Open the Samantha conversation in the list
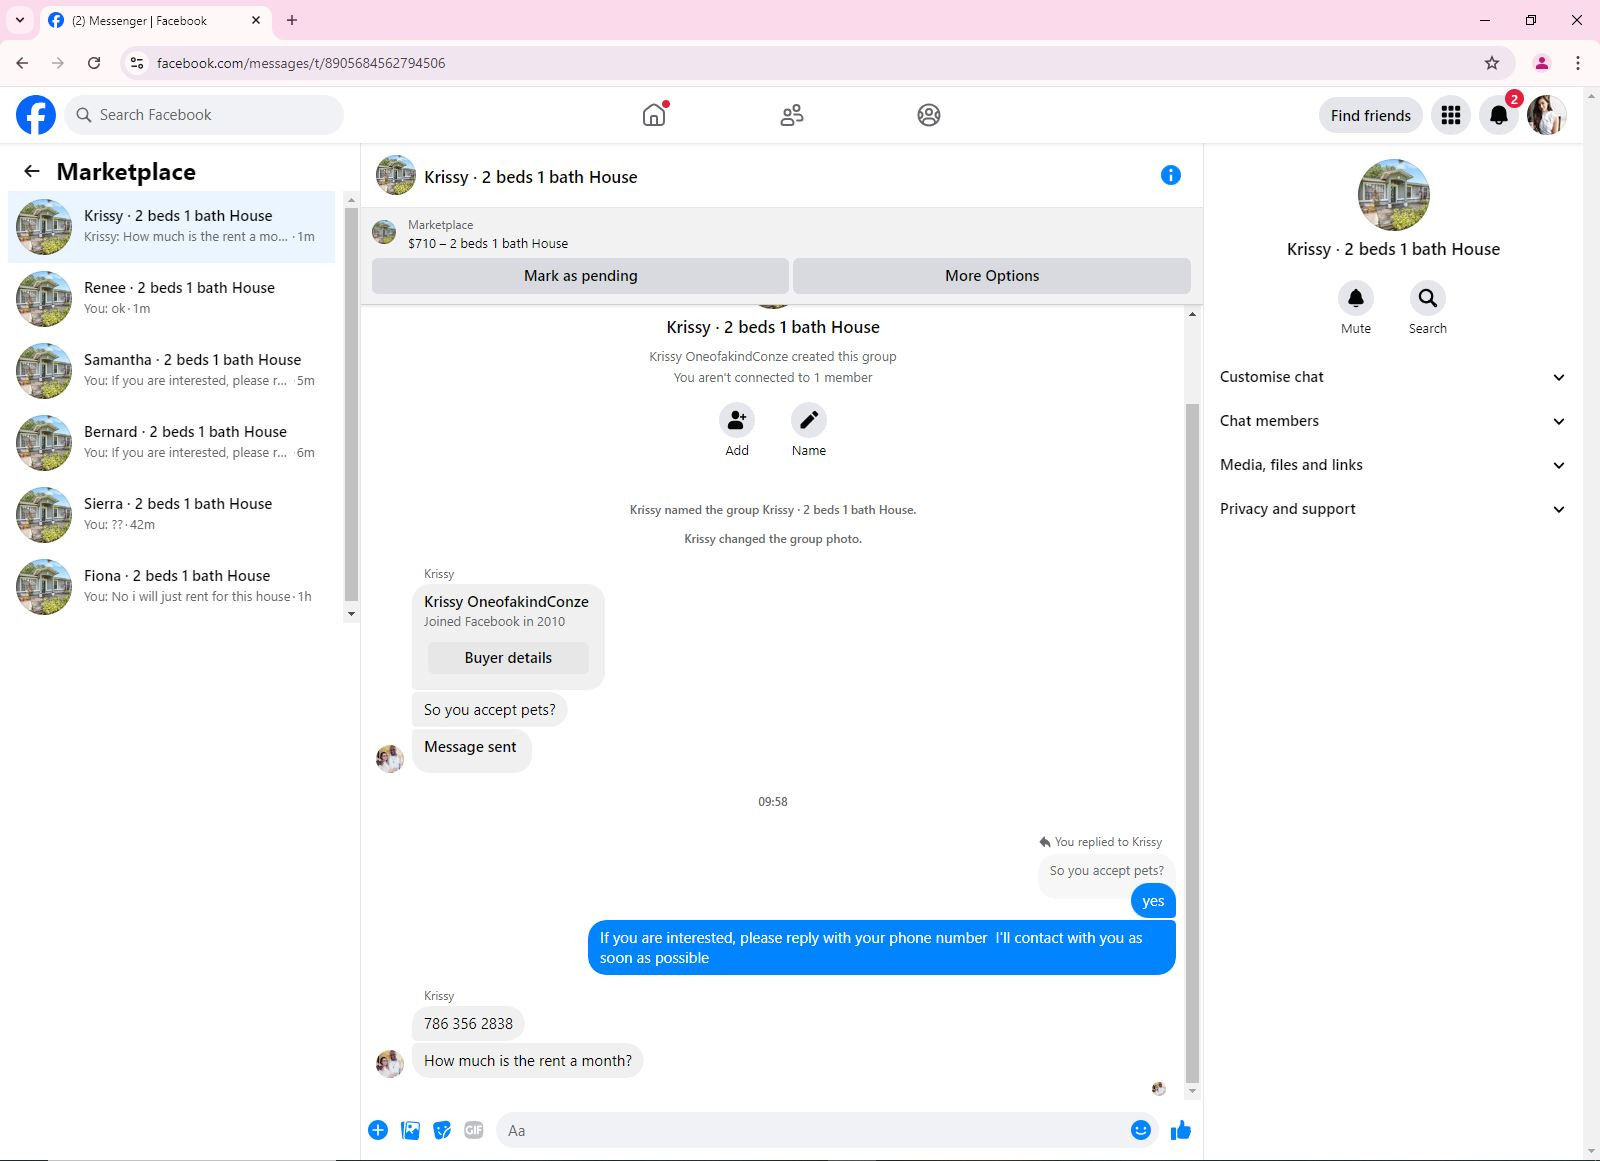Screen dimensions: 1600x1161 point(172,371)
